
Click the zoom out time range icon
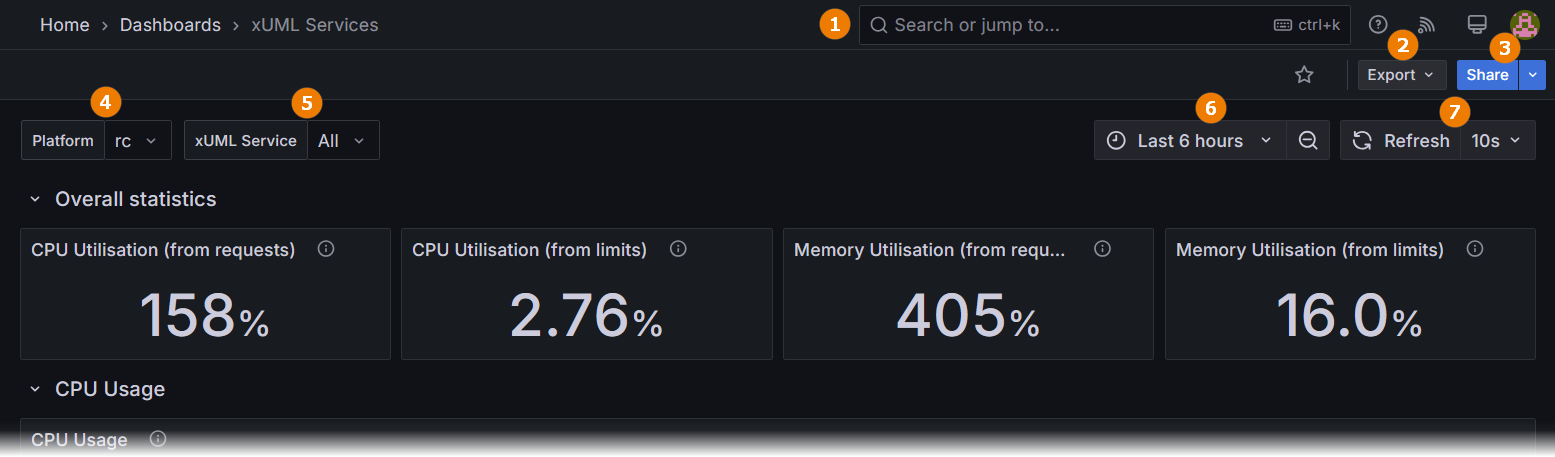tap(1308, 141)
